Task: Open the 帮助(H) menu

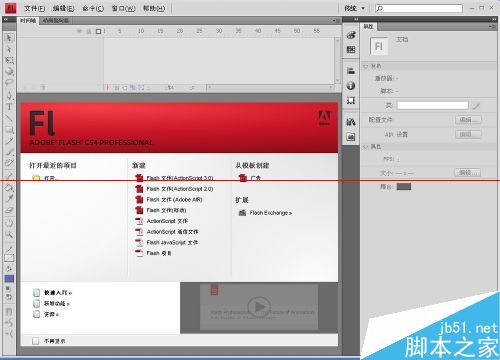Action: coord(154,8)
